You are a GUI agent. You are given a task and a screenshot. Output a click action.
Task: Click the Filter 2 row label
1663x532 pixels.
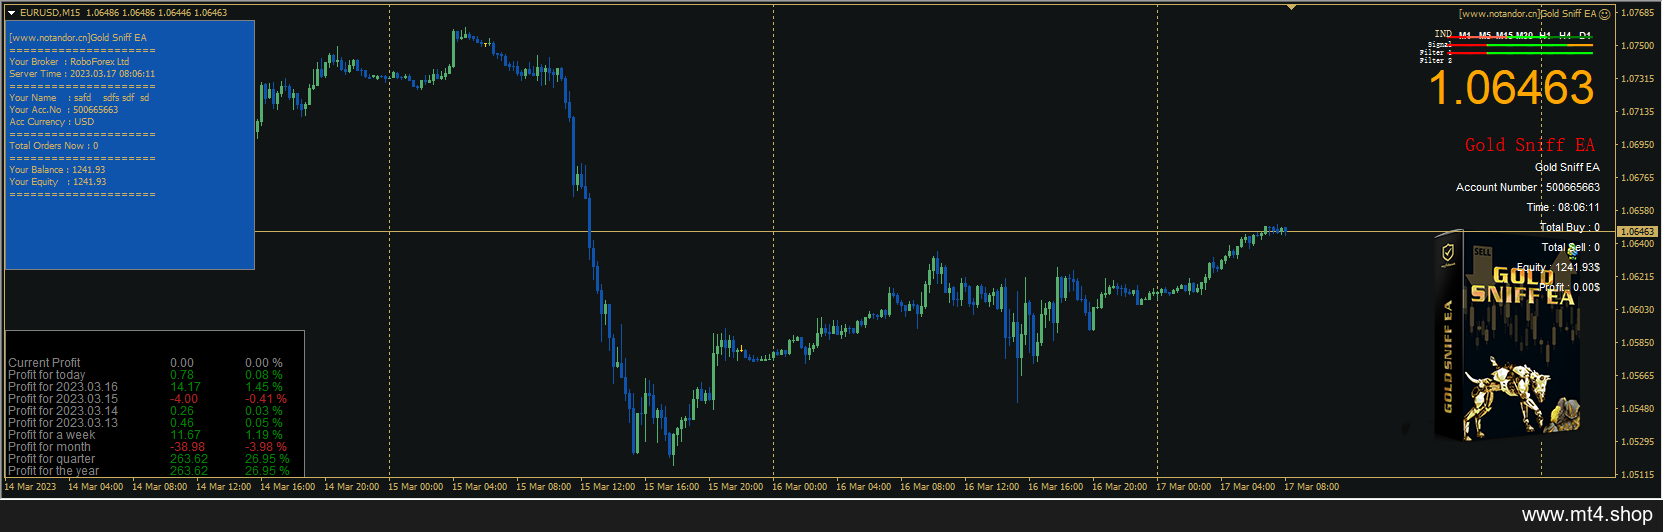(x=1436, y=60)
